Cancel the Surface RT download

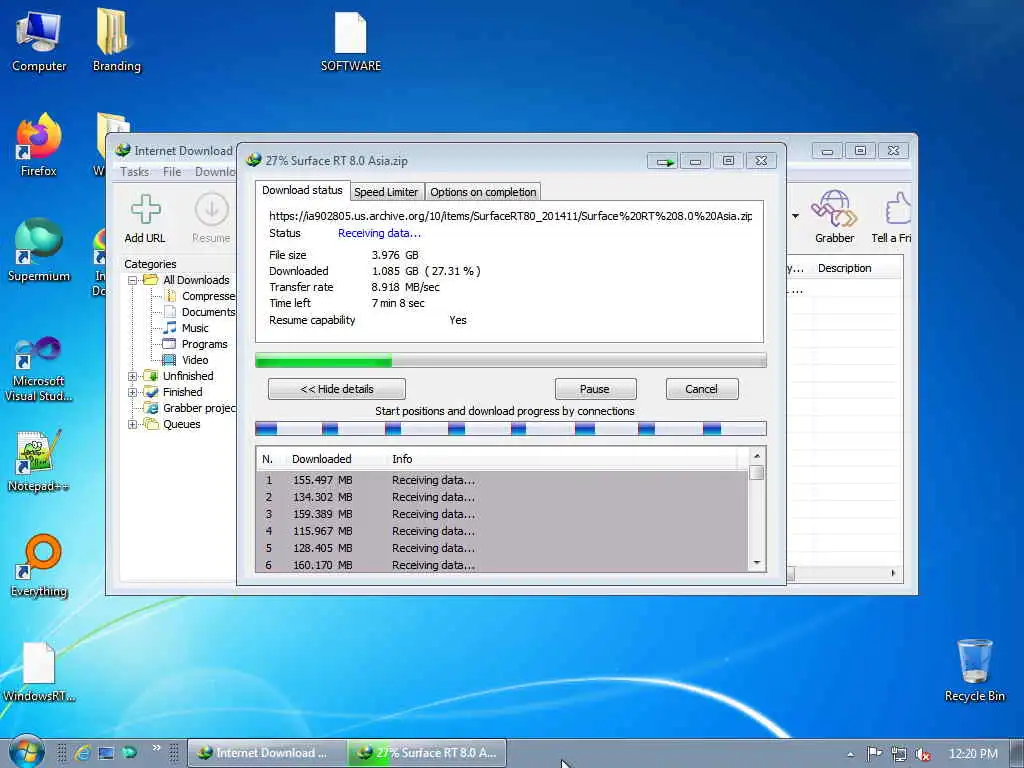(701, 389)
